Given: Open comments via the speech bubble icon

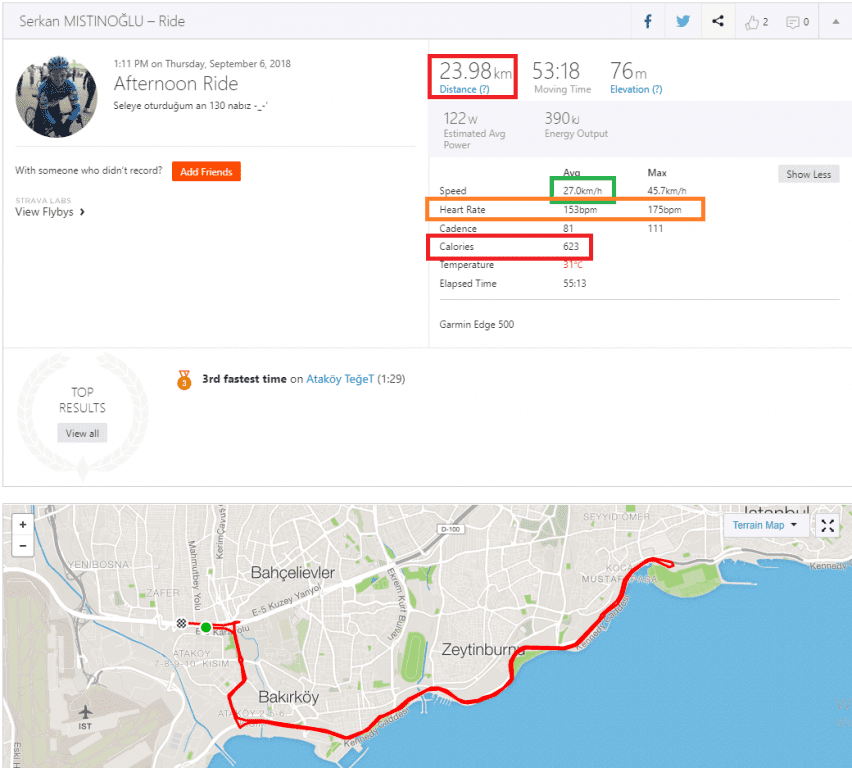Looking at the screenshot, I should (x=797, y=21).
